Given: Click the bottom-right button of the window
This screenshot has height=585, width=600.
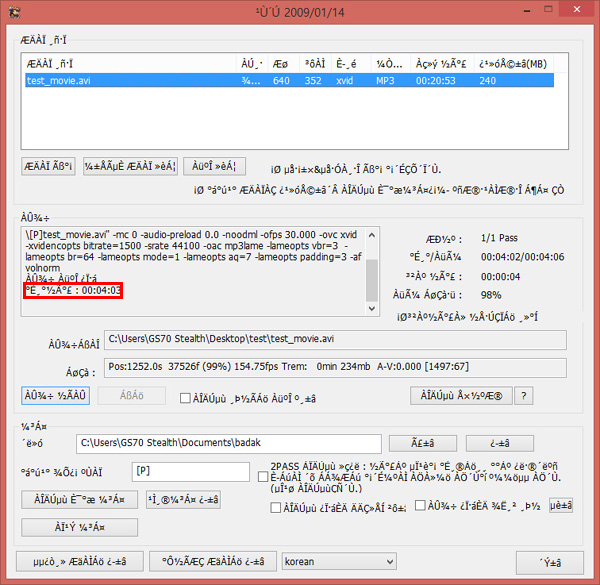Looking at the screenshot, I should (550, 562).
